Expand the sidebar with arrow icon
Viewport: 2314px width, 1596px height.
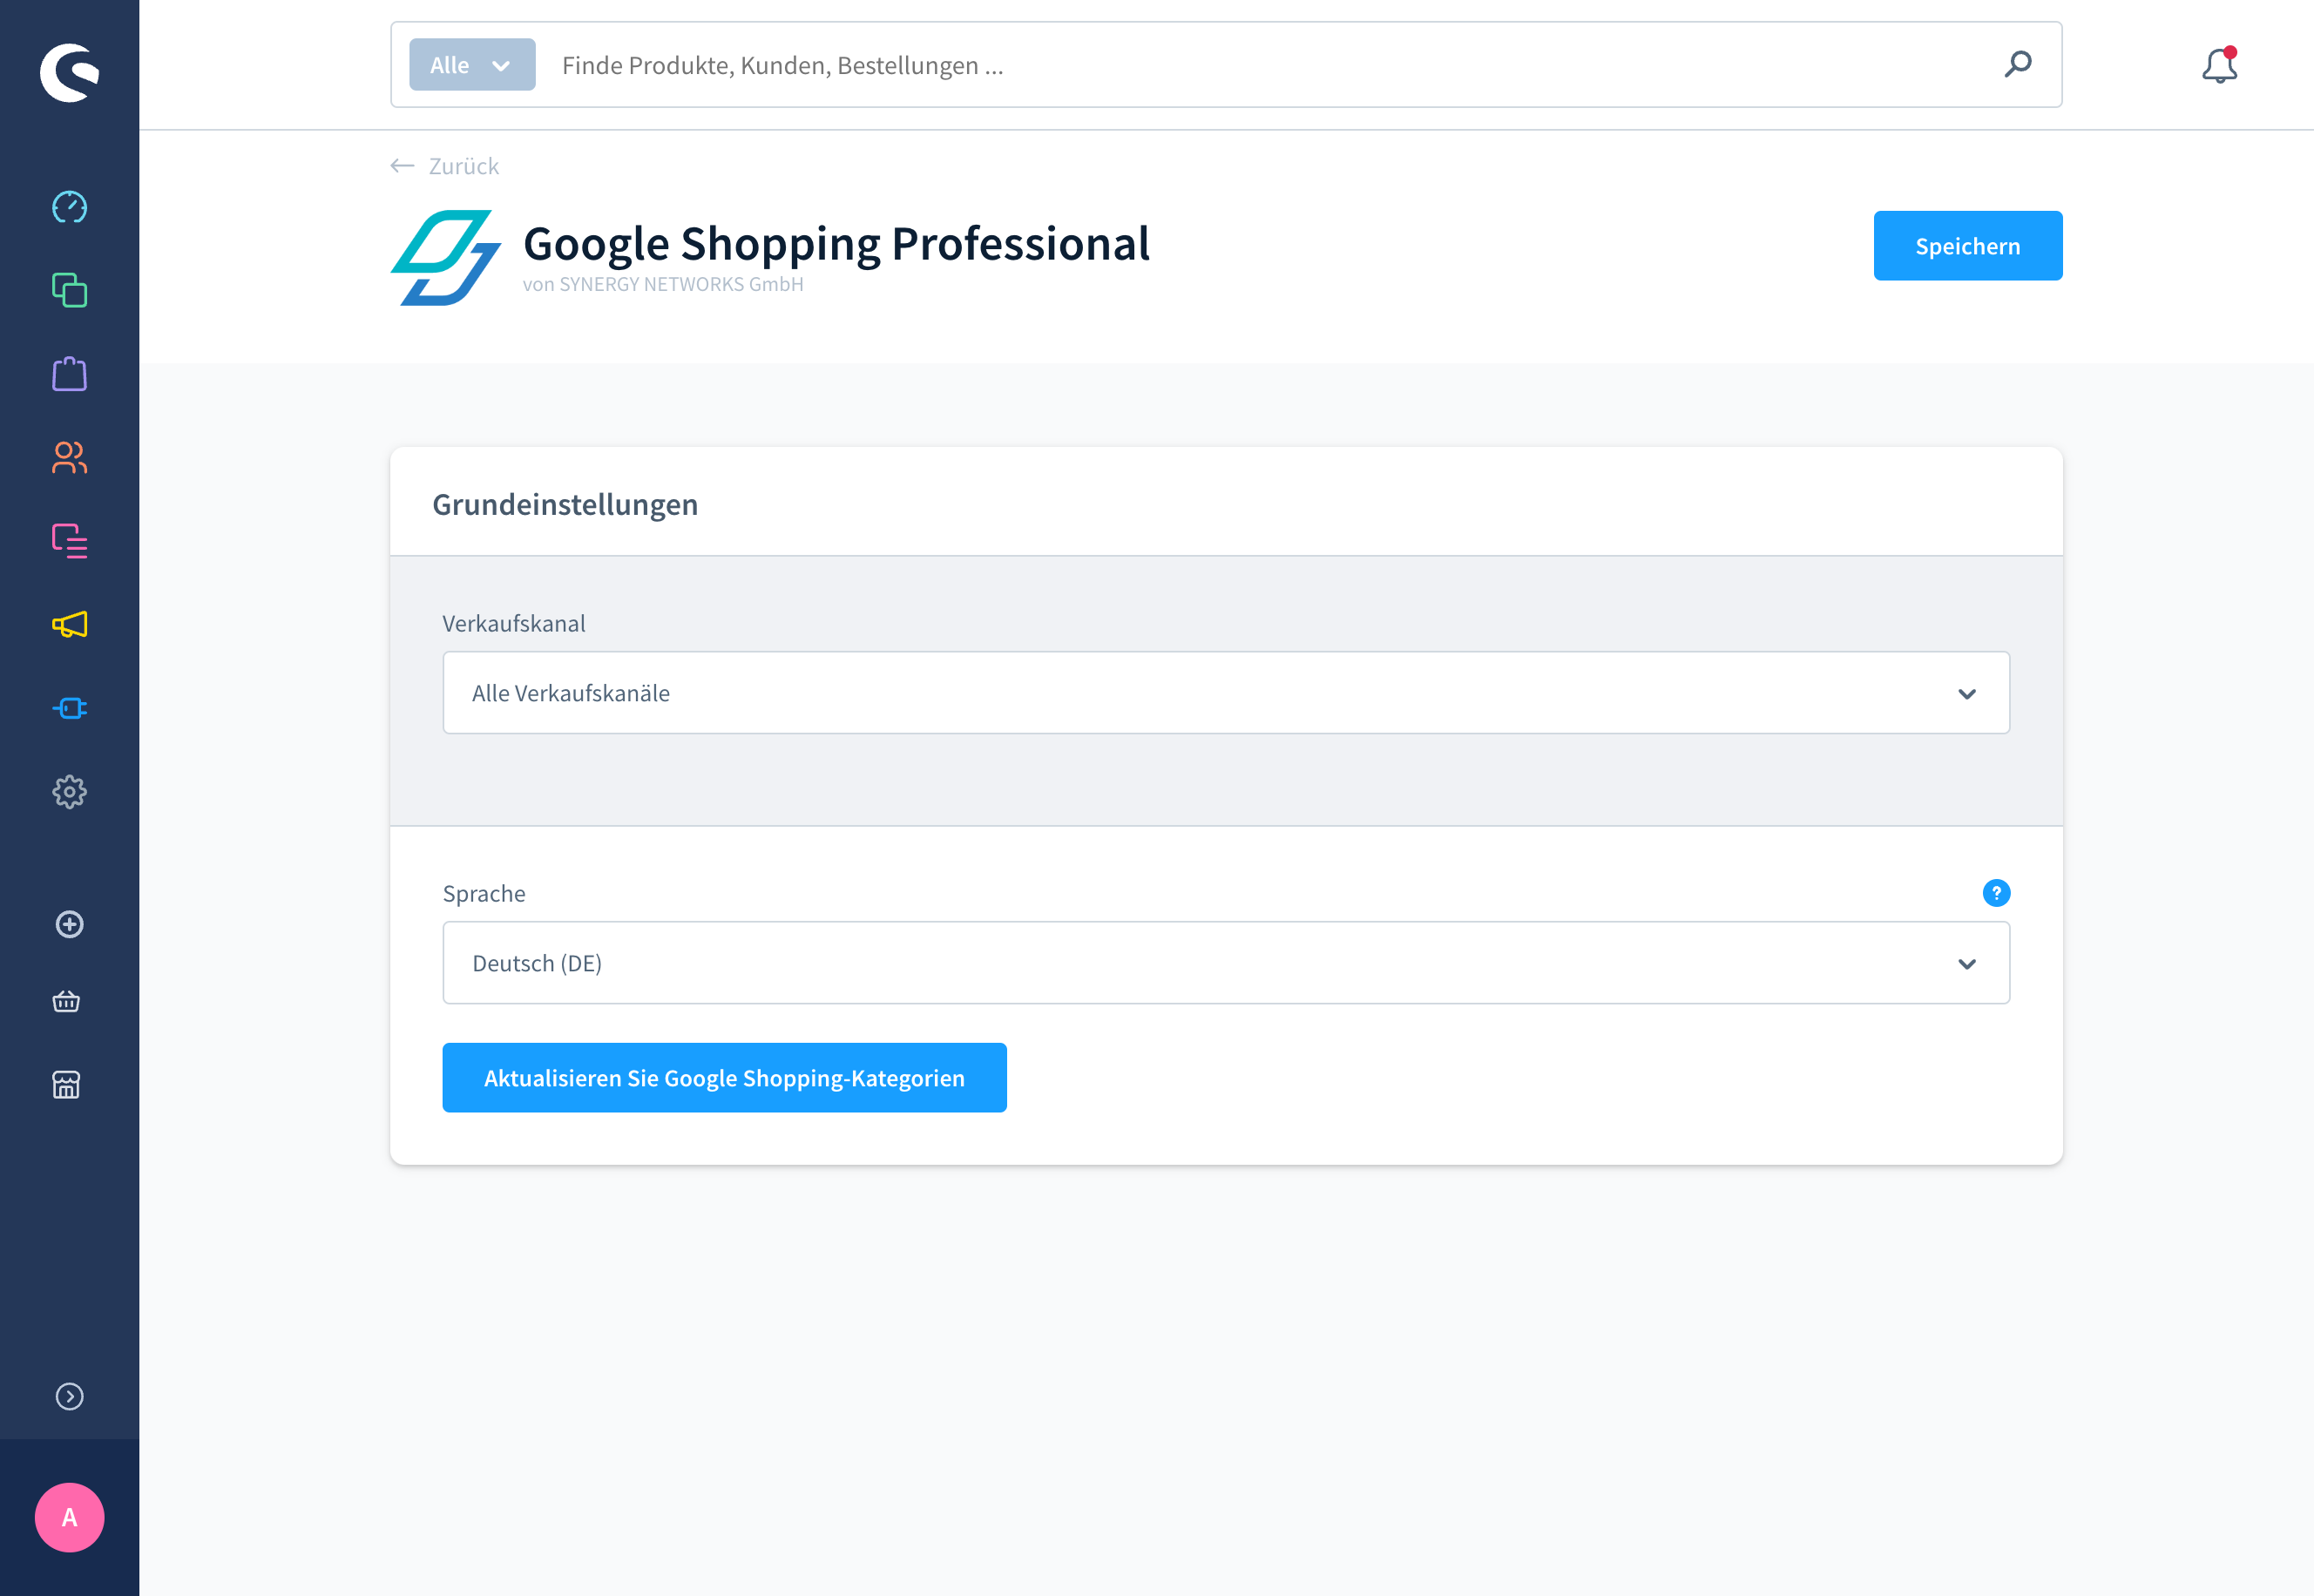coord(69,1396)
